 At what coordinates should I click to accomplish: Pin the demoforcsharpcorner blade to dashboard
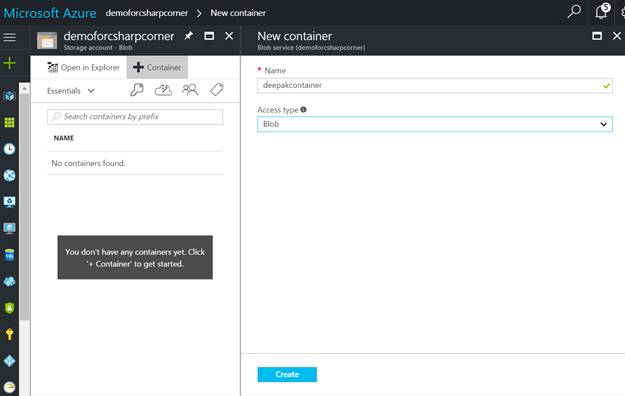click(189, 36)
